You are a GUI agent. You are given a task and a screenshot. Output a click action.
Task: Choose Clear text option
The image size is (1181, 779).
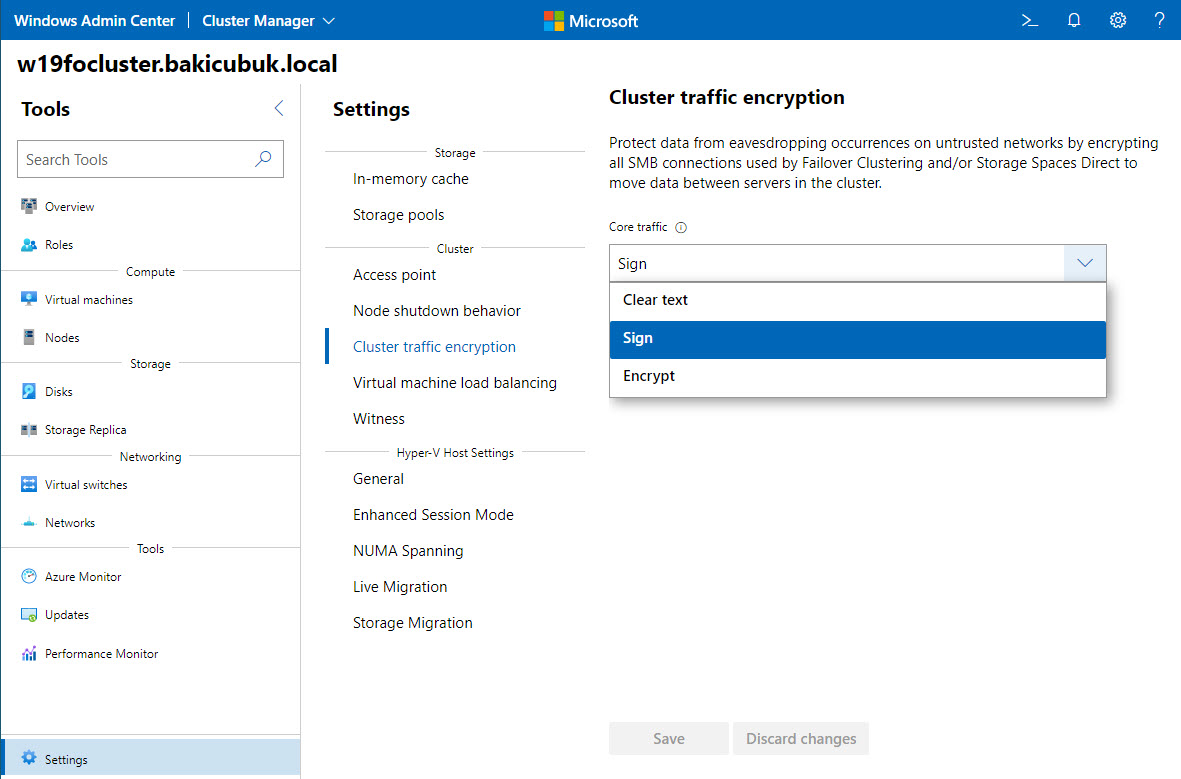[858, 300]
